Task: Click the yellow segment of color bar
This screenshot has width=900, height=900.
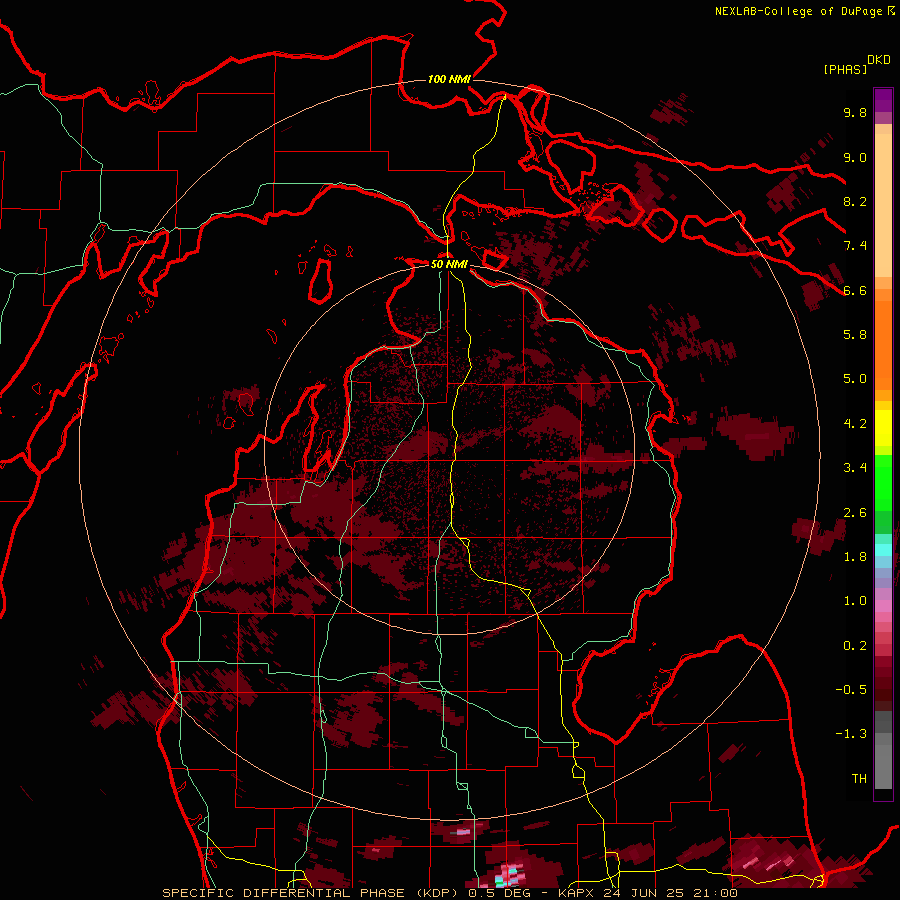Action: tap(883, 428)
